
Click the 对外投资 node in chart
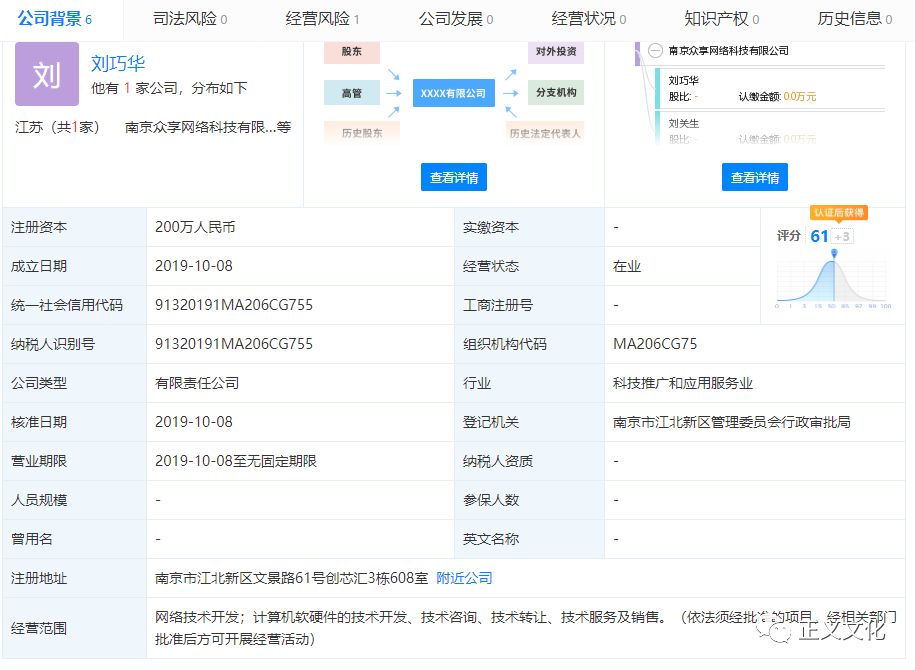coord(556,52)
